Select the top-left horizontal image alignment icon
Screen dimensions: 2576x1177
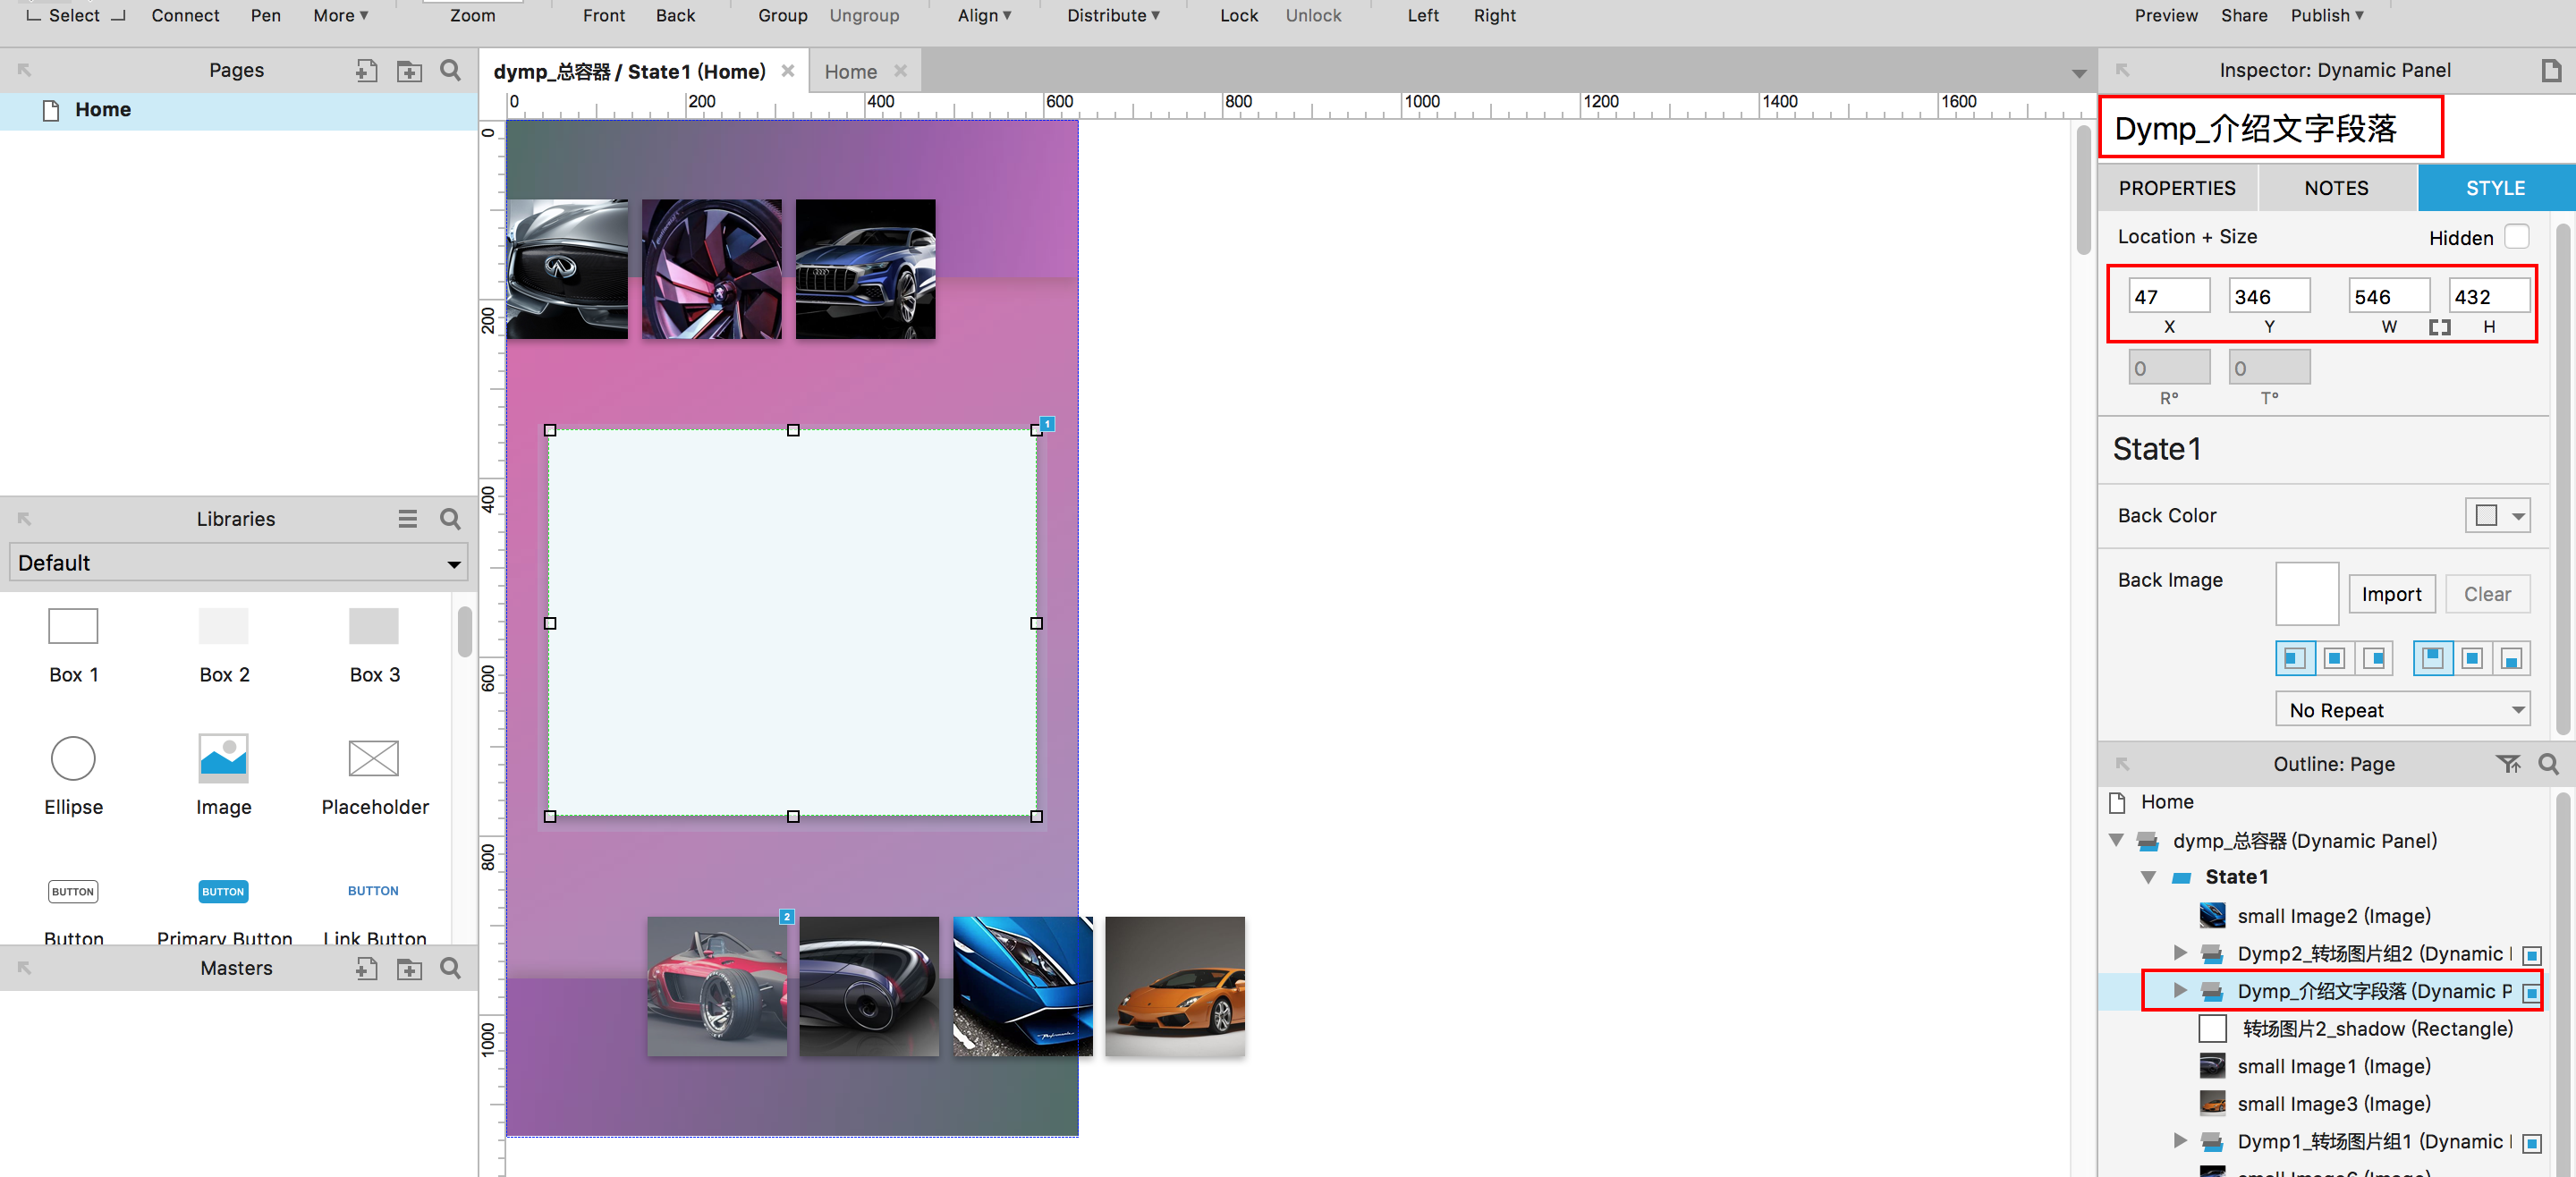tap(2294, 658)
